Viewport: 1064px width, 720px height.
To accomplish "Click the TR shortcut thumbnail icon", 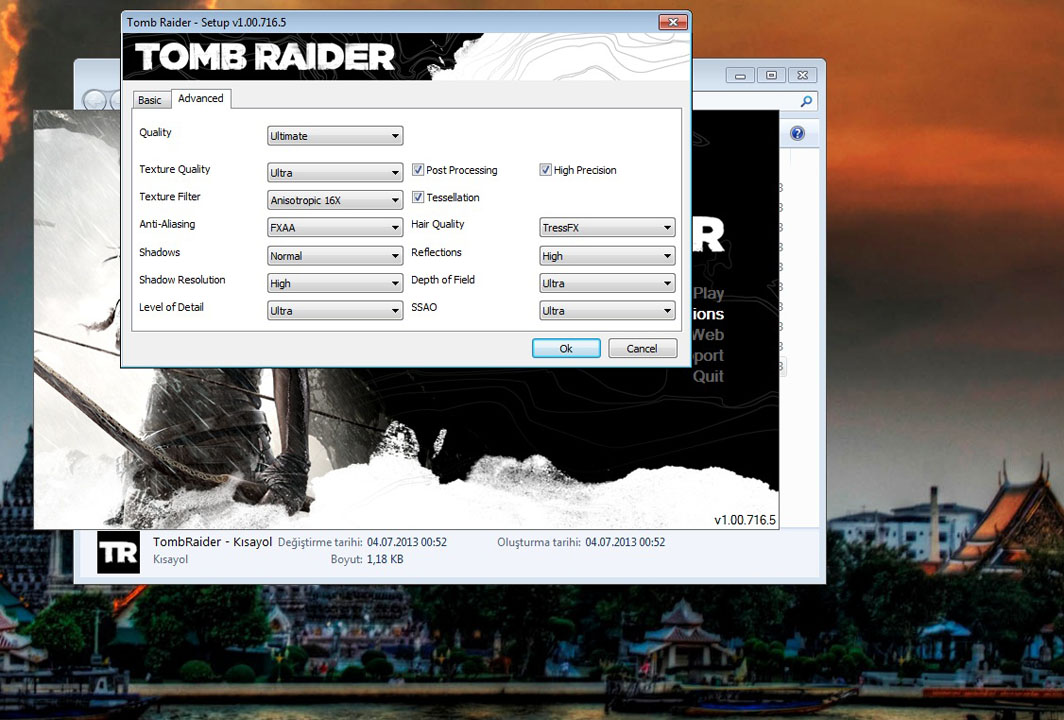I will click(119, 552).
